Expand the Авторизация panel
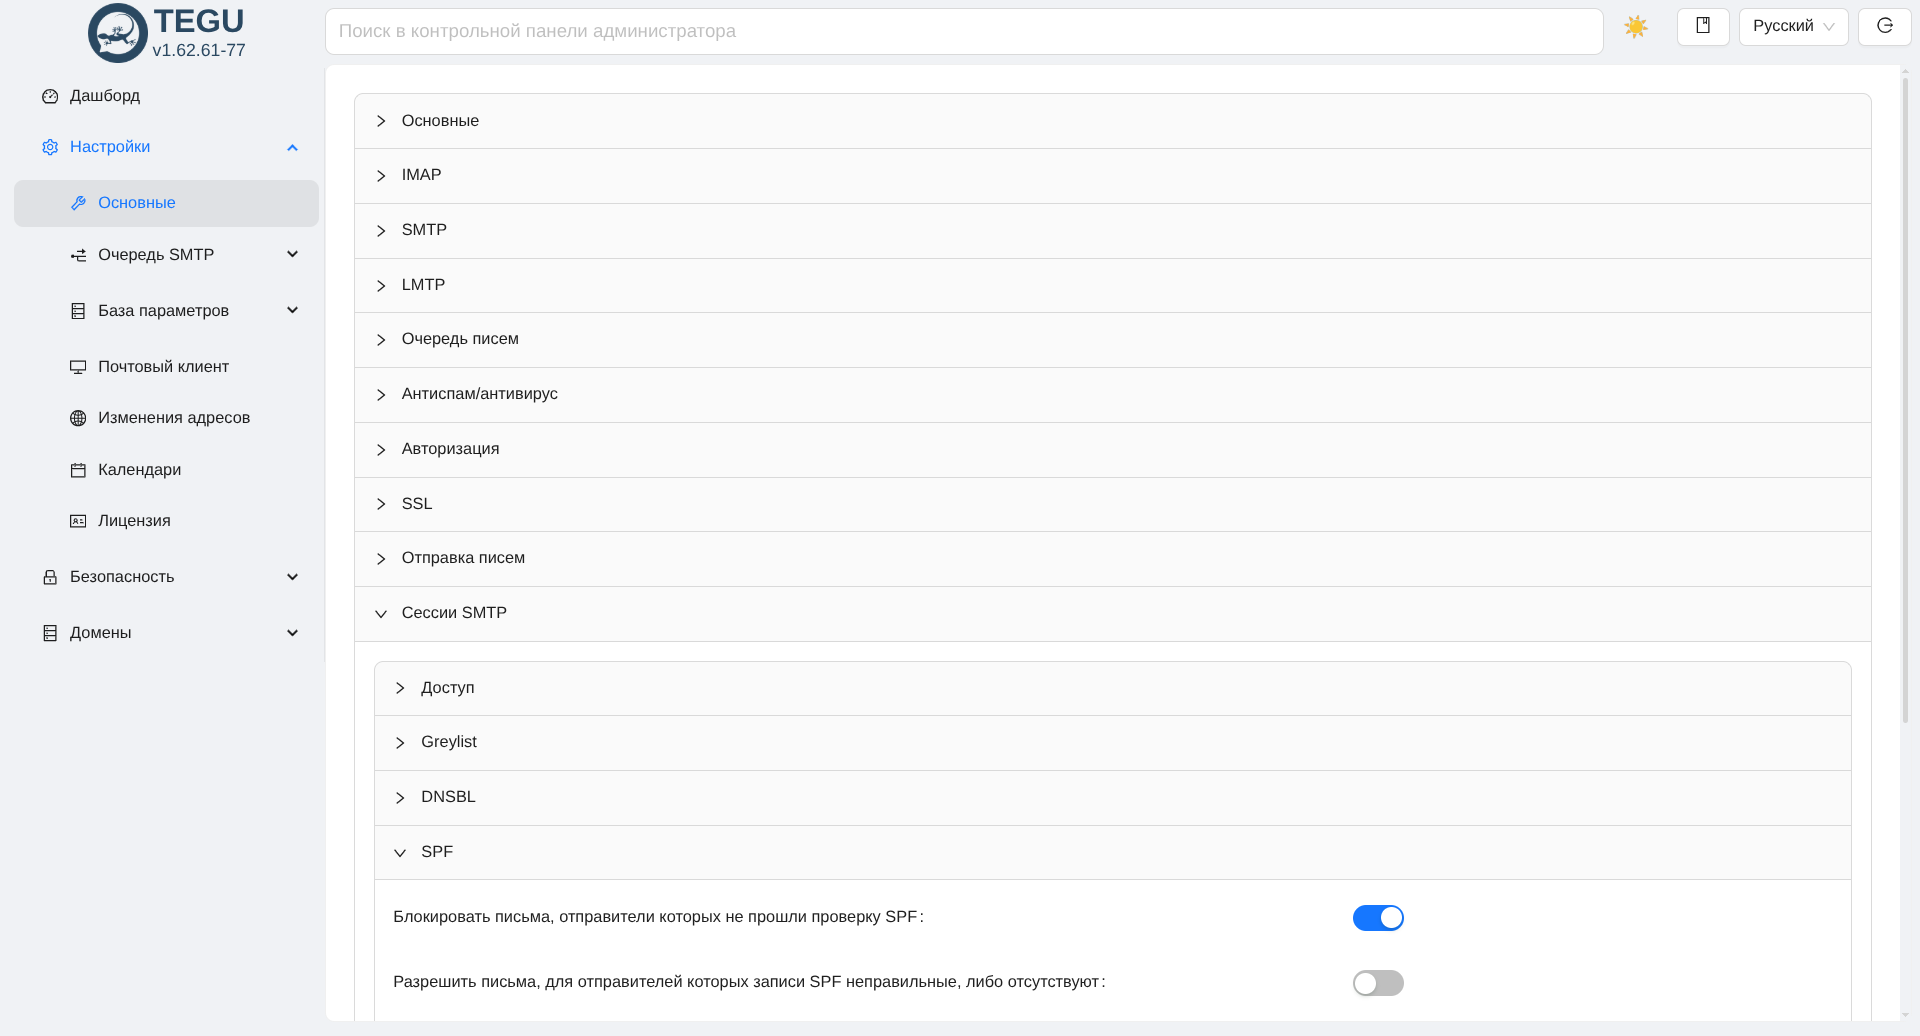Image resolution: width=1920 pixels, height=1036 pixels. [x=1112, y=450]
